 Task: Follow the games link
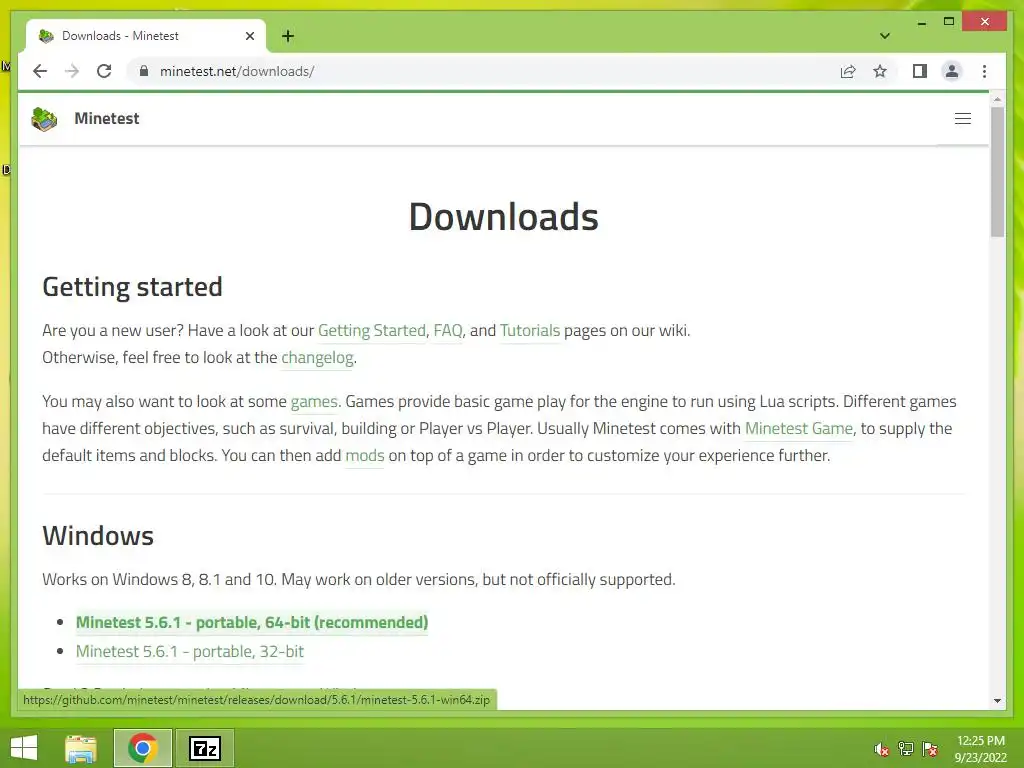314,402
